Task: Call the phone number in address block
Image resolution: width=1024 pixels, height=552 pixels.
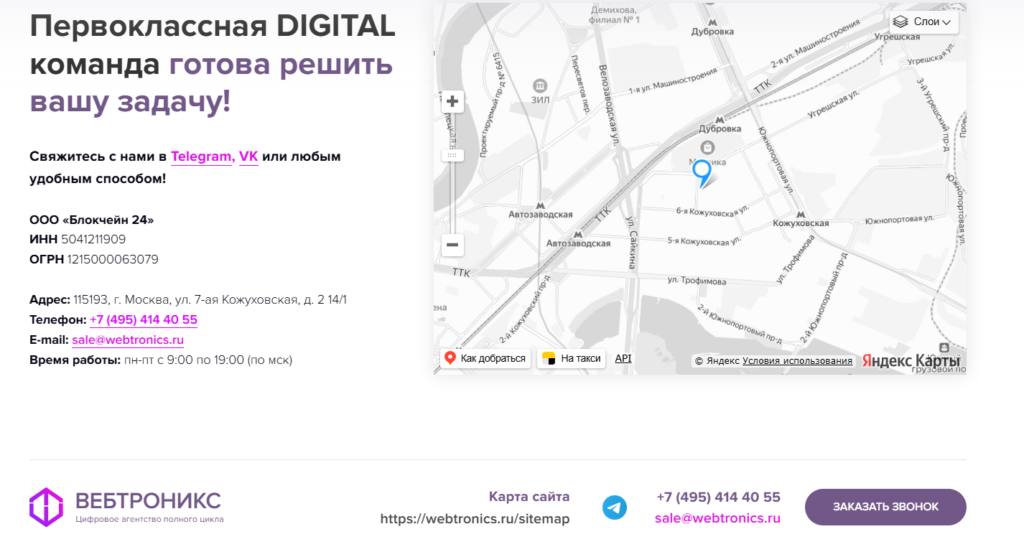Action: 143,320
